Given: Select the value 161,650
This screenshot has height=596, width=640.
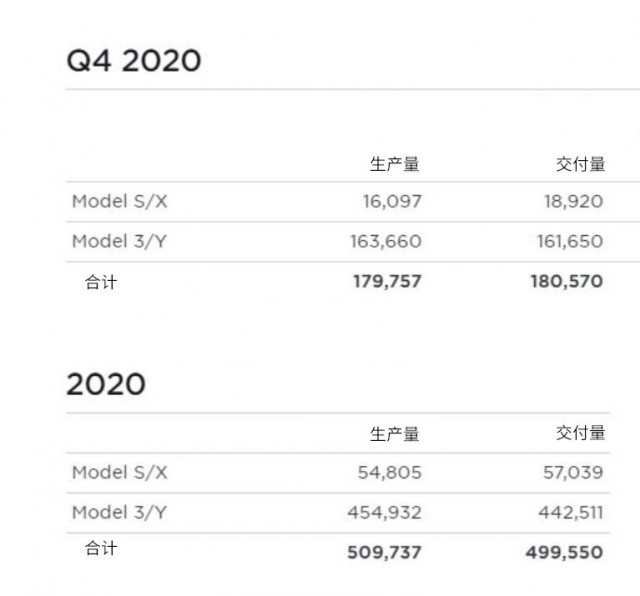Looking at the screenshot, I should [570, 242].
